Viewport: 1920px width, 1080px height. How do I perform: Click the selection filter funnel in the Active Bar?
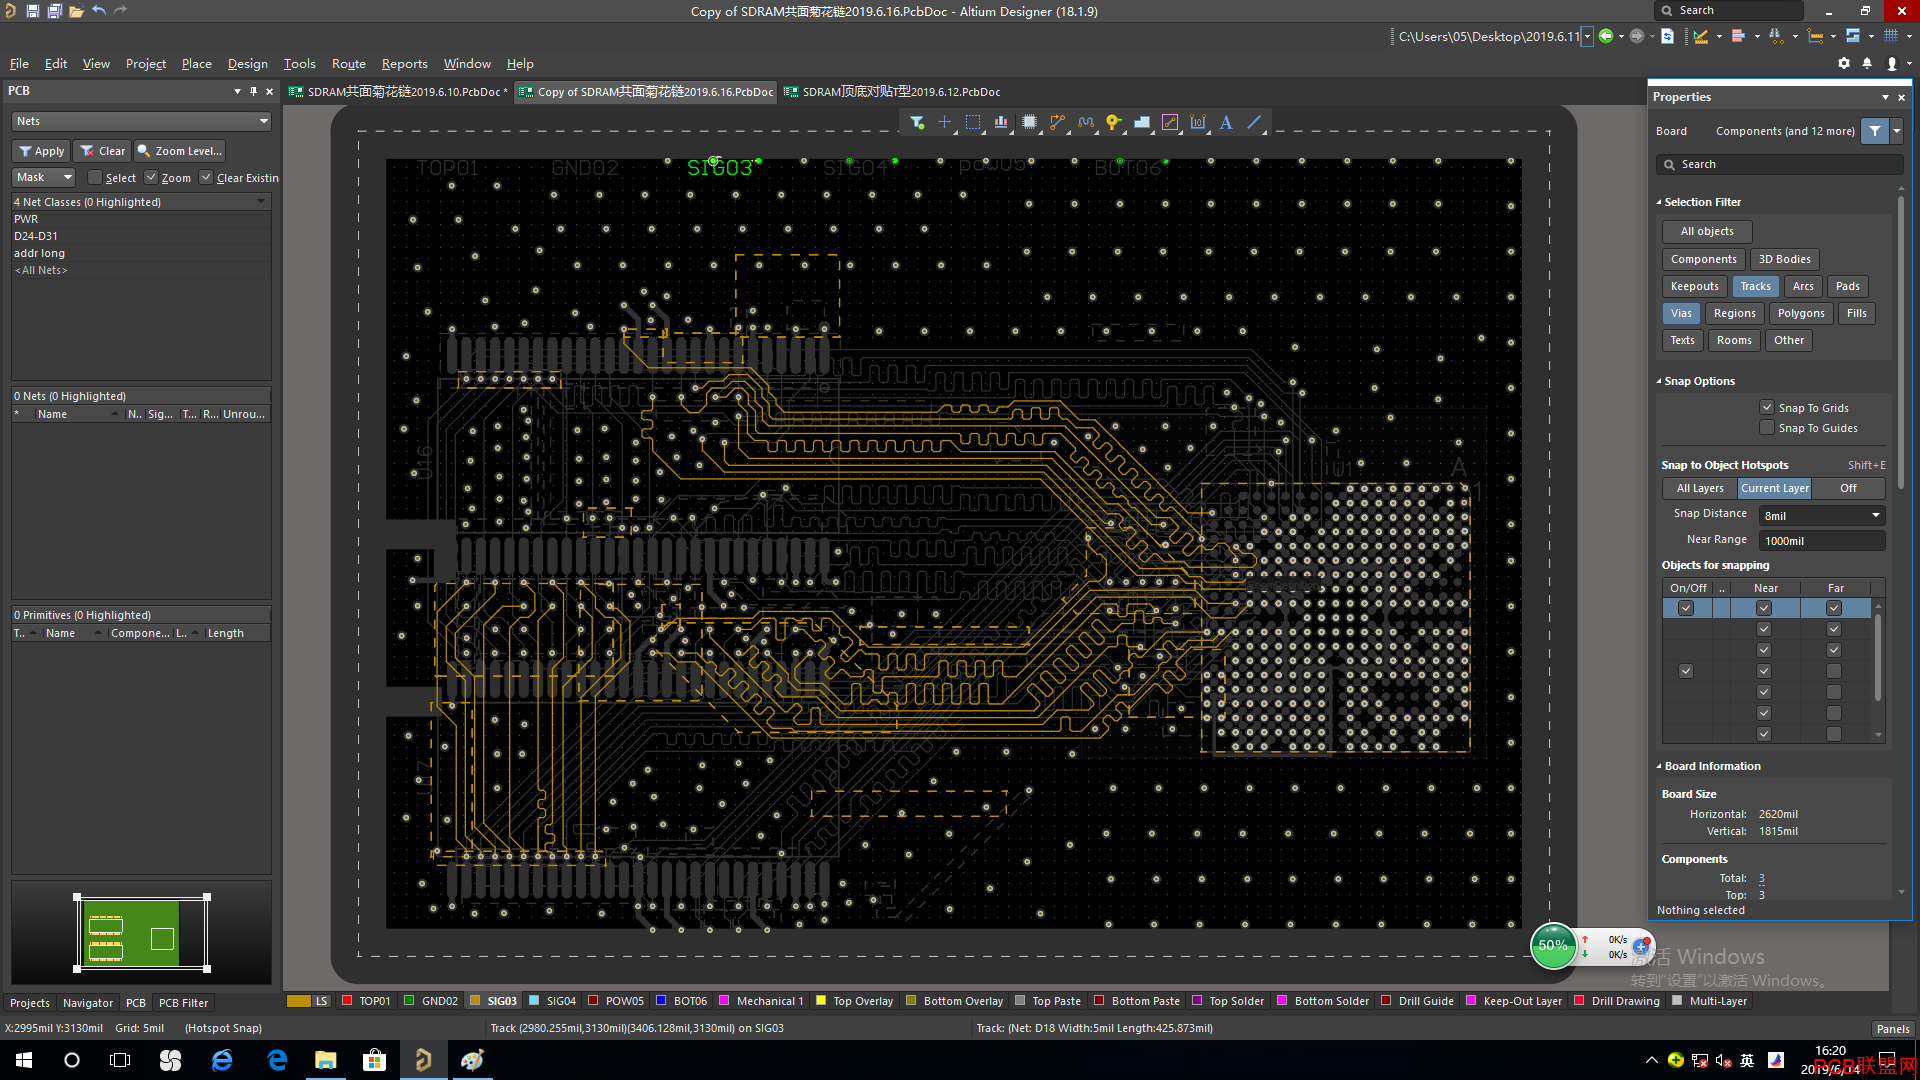[917, 122]
